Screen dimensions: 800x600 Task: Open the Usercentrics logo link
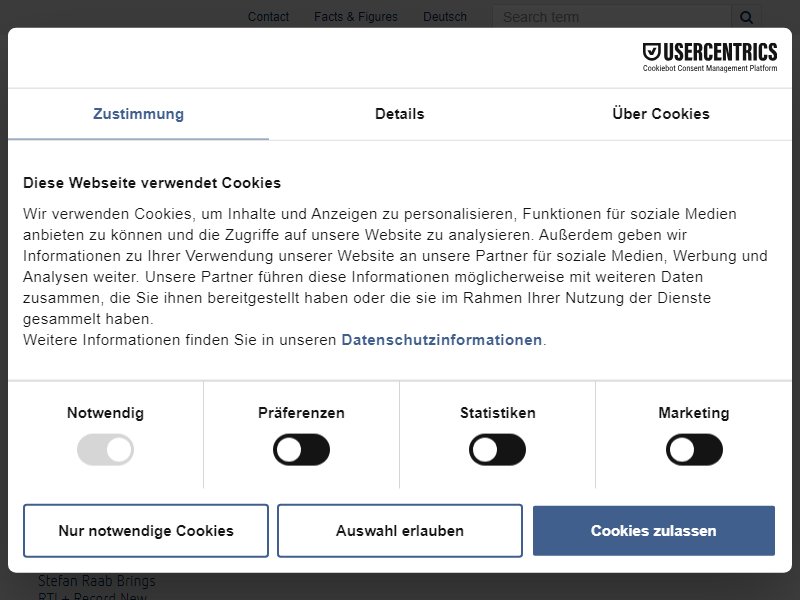(x=710, y=57)
